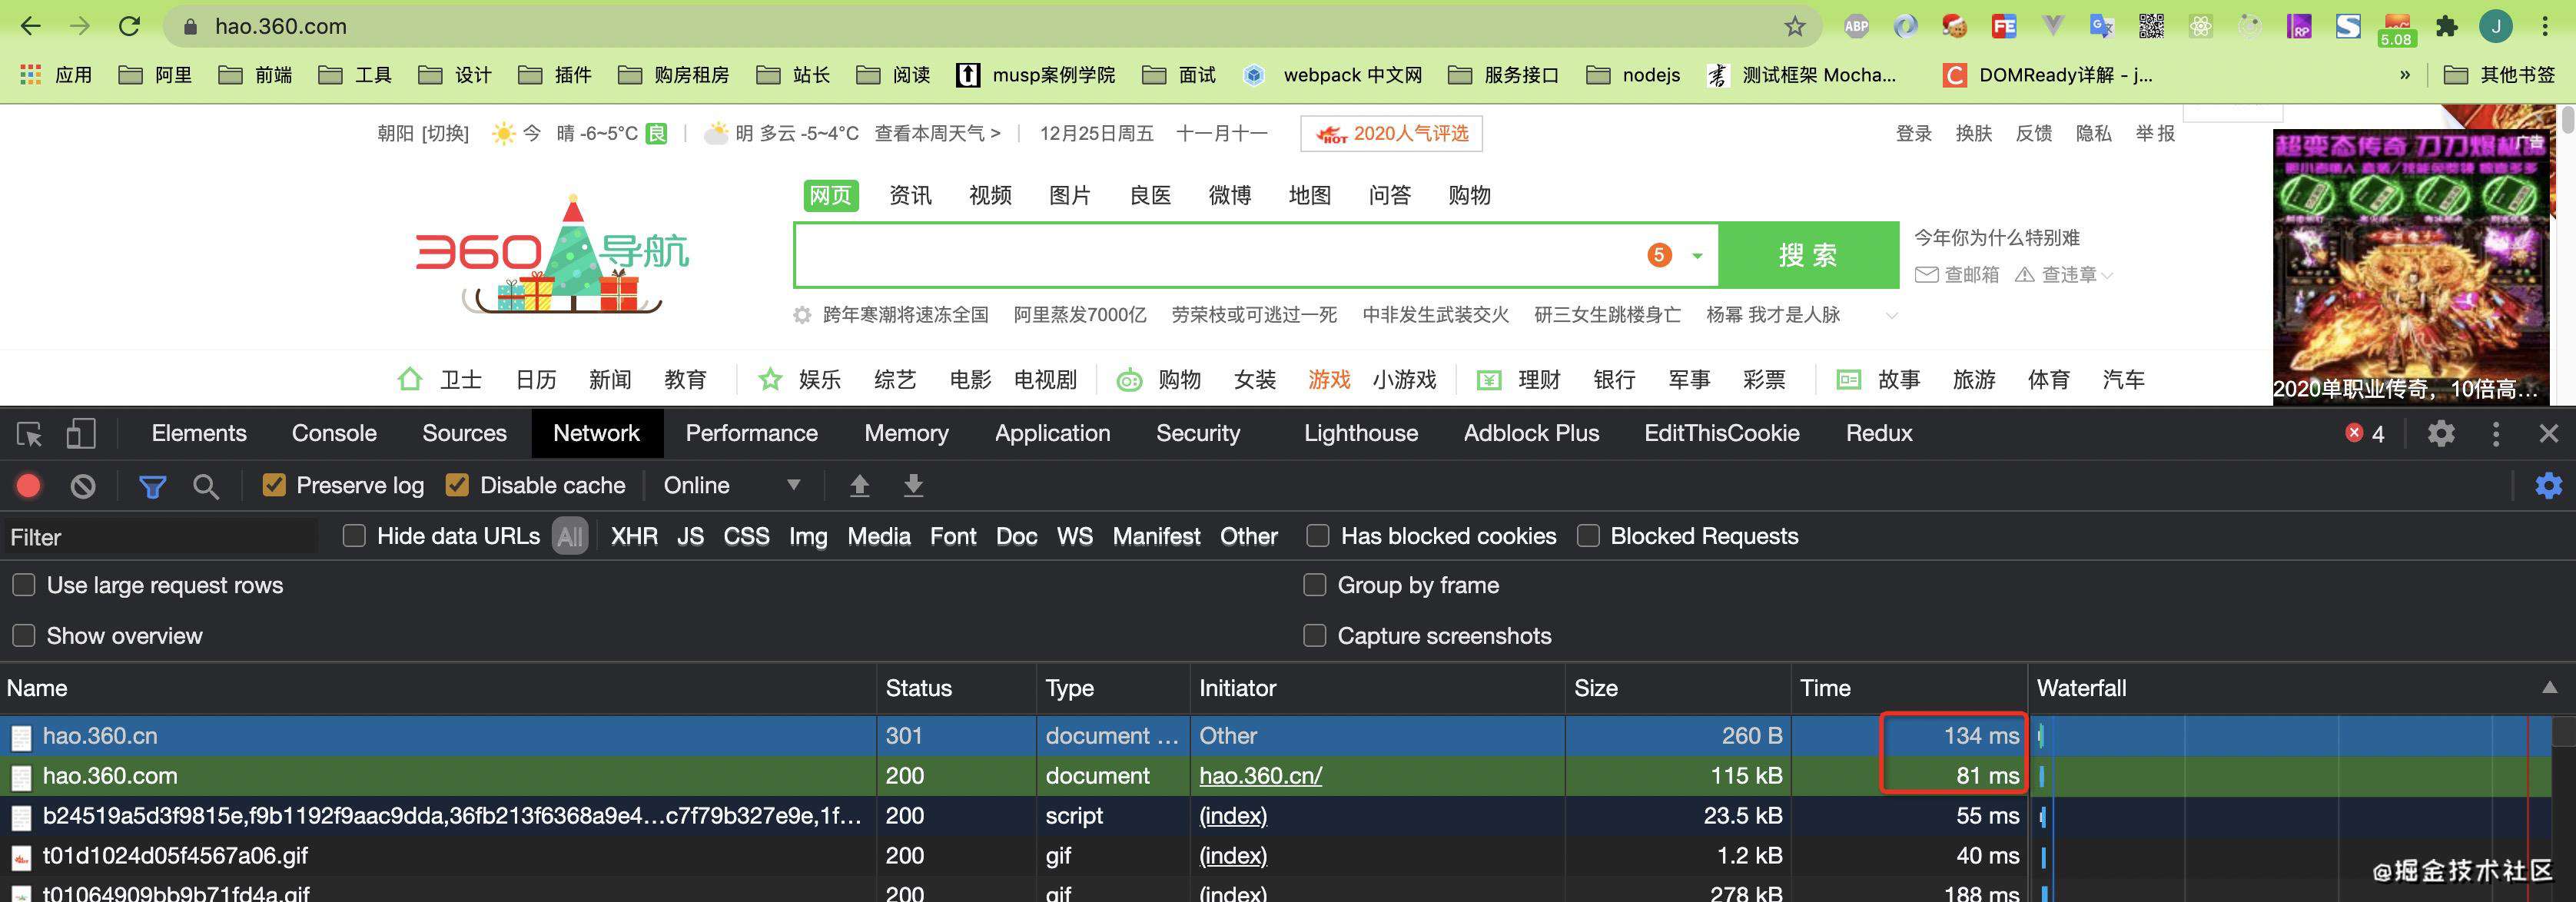Switch to the Console tab
2576x902 pixels.
(x=334, y=433)
